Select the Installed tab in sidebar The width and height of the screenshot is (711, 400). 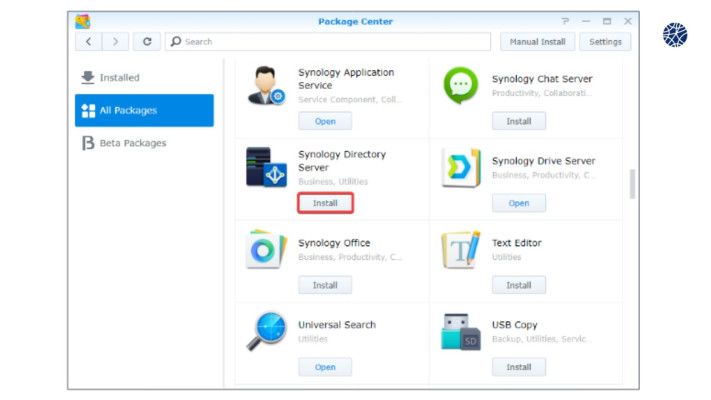[x=144, y=78]
